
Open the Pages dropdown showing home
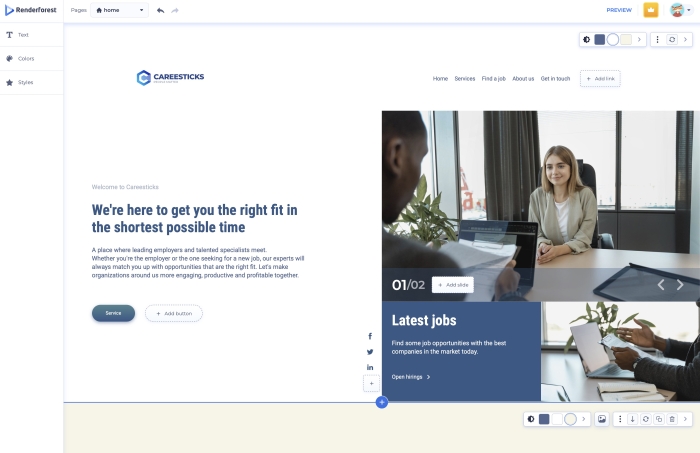point(120,10)
